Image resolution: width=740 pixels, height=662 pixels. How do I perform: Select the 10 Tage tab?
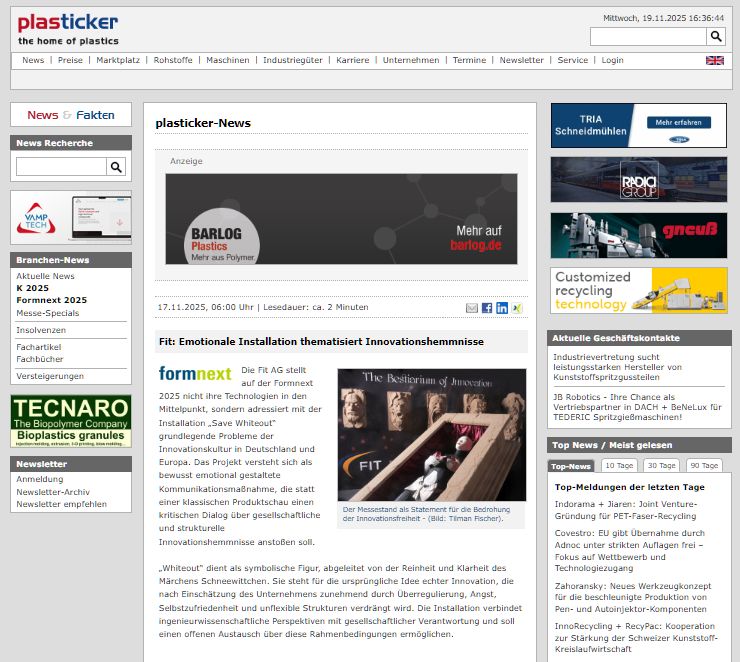(619, 466)
